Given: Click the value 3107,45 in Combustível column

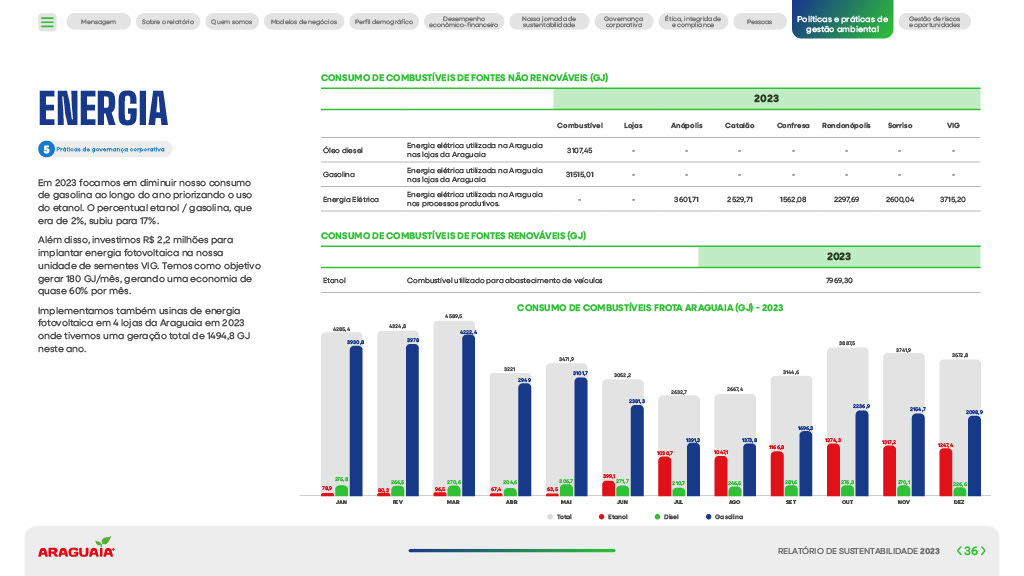Looking at the screenshot, I should tap(579, 150).
